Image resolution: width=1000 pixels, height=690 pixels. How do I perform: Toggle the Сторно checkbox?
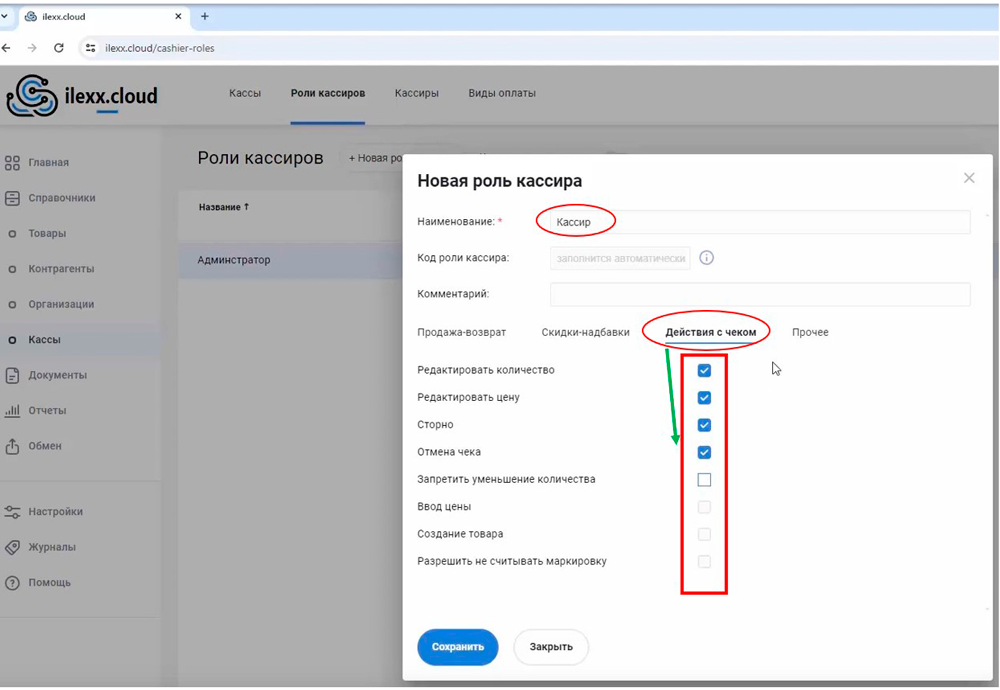click(x=704, y=425)
